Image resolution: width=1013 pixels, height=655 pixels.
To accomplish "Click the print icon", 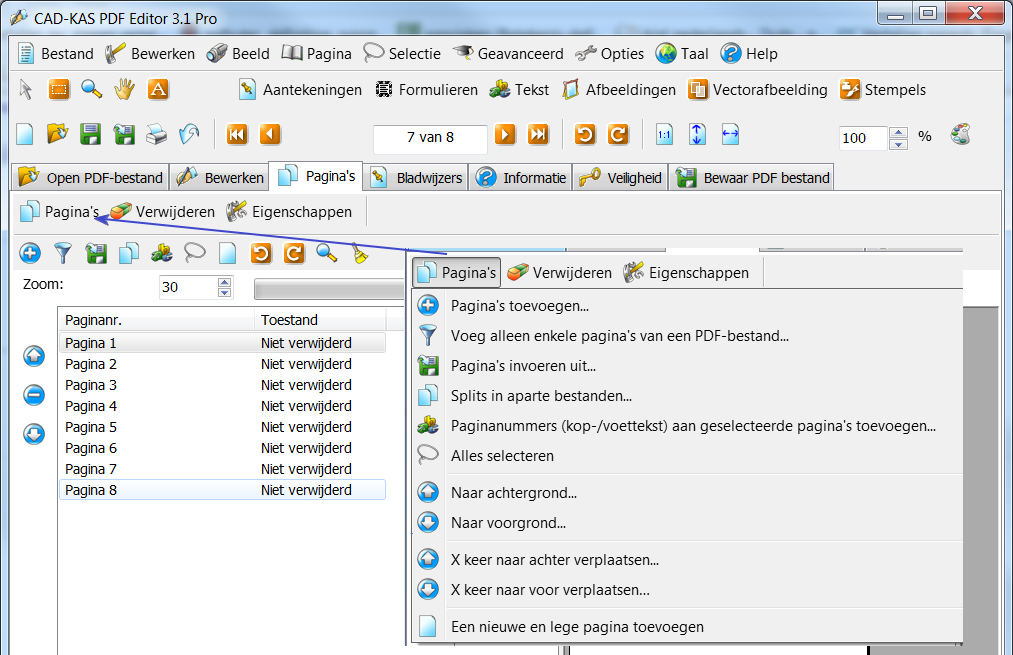I will (x=156, y=135).
